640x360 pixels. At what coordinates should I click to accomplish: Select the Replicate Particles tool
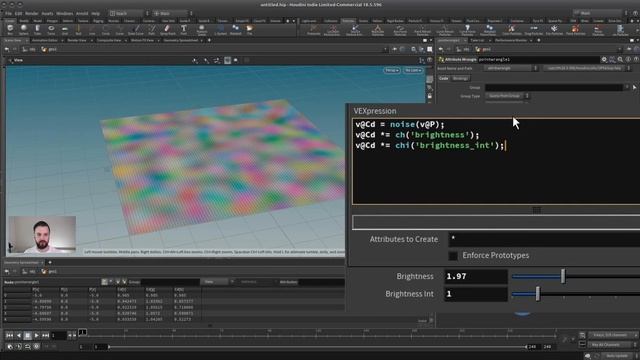tap(378, 30)
